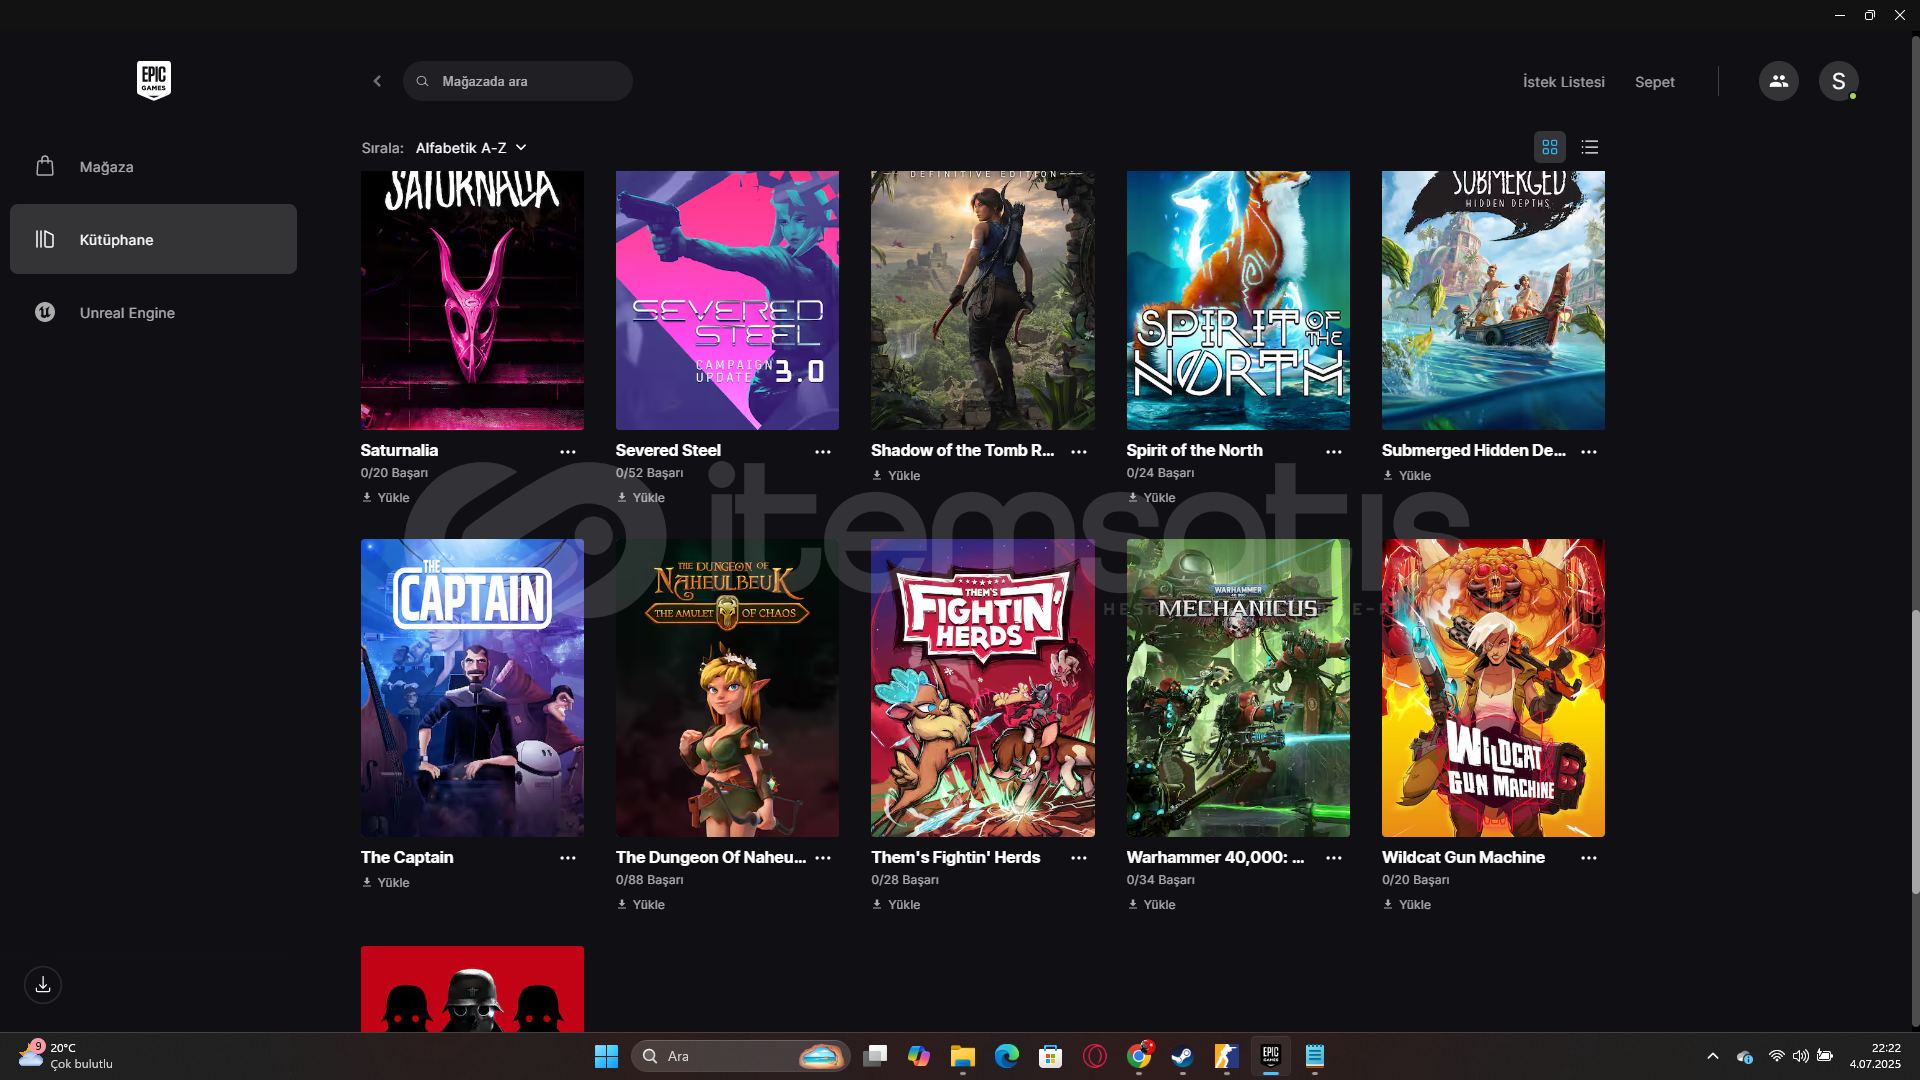Open Severed Steel more options menu

point(823,452)
